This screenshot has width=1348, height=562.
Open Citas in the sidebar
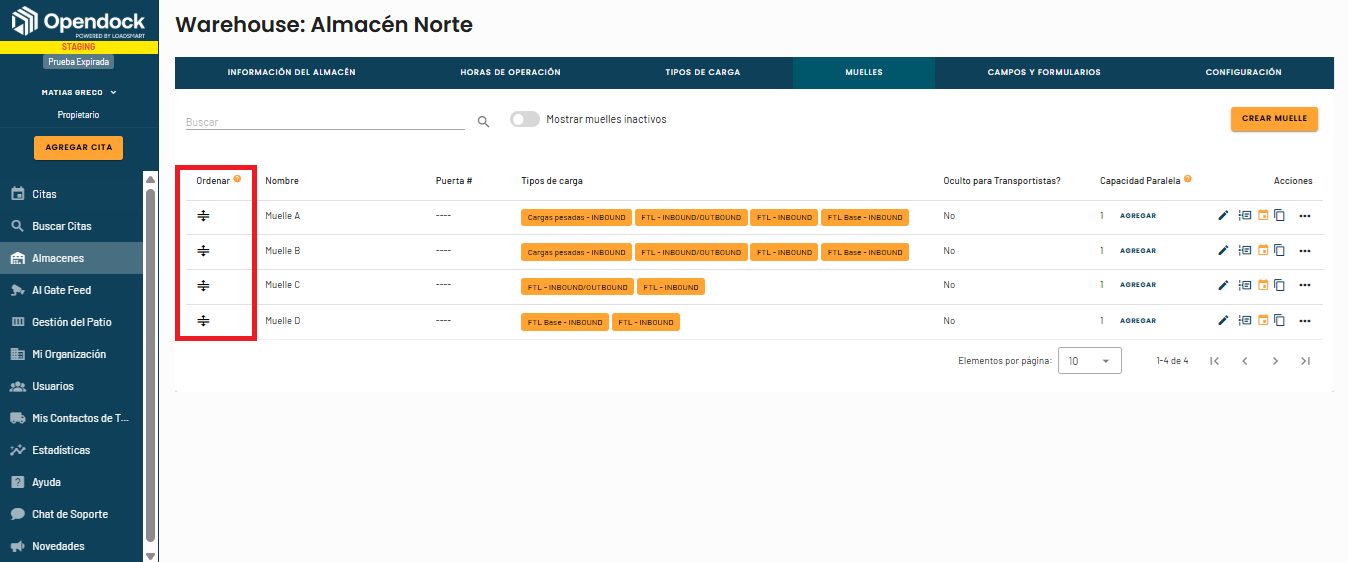point(72,194)
